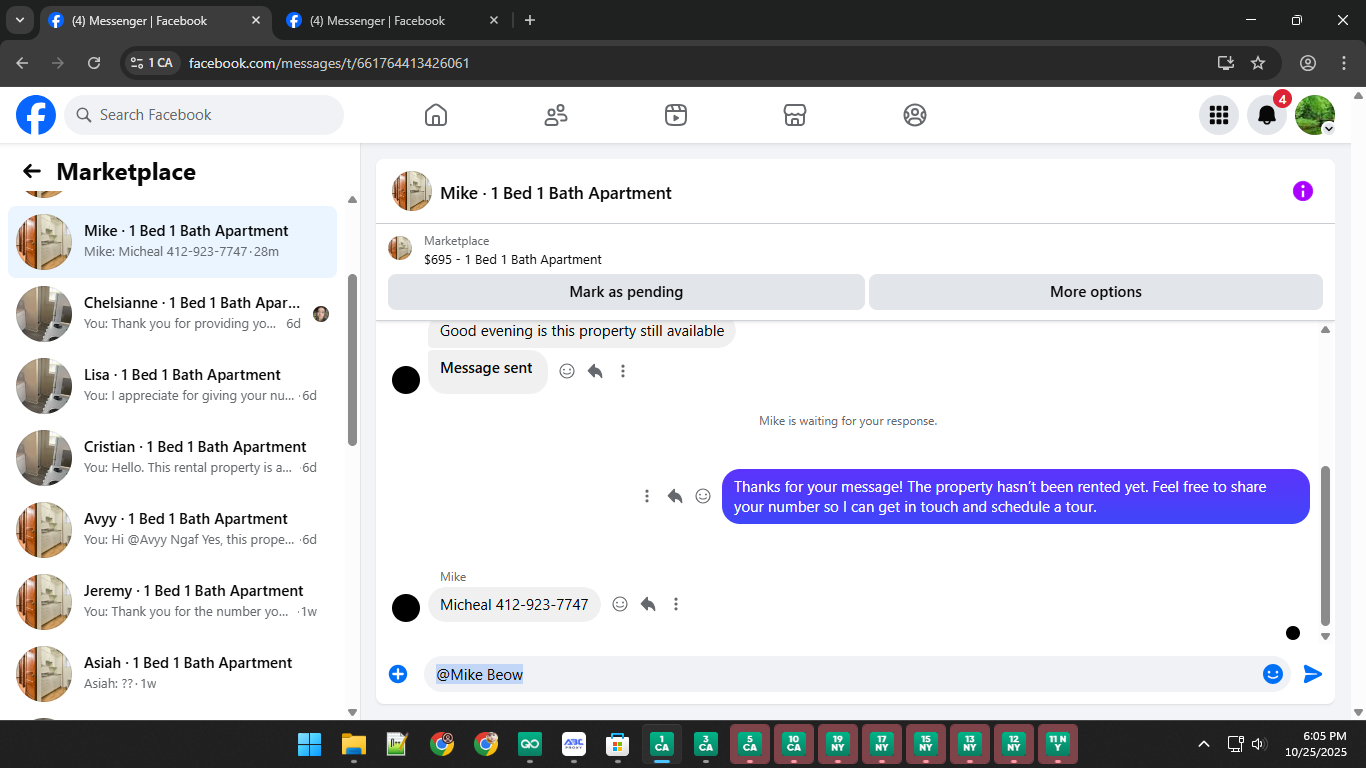Go to the Facebook Home feed icon
1366x768 pixels.
pos(436,115)
